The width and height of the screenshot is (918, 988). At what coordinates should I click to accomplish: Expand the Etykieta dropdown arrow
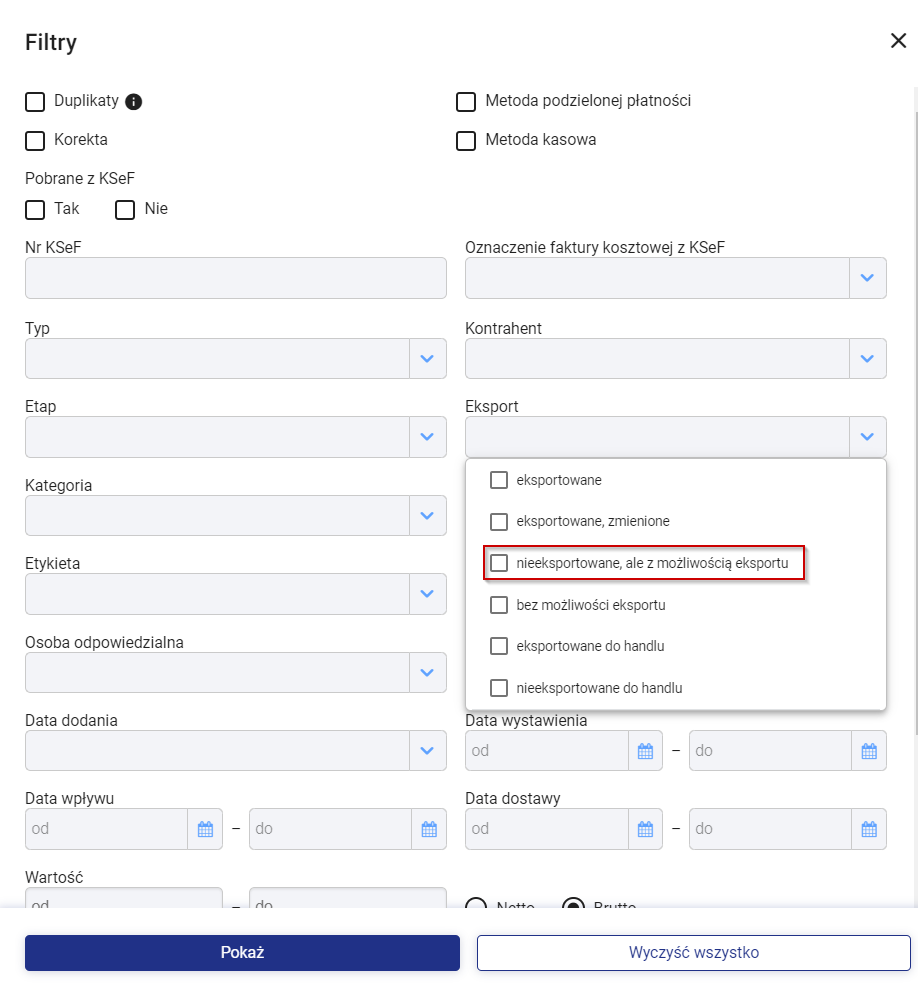pos(427,594)
